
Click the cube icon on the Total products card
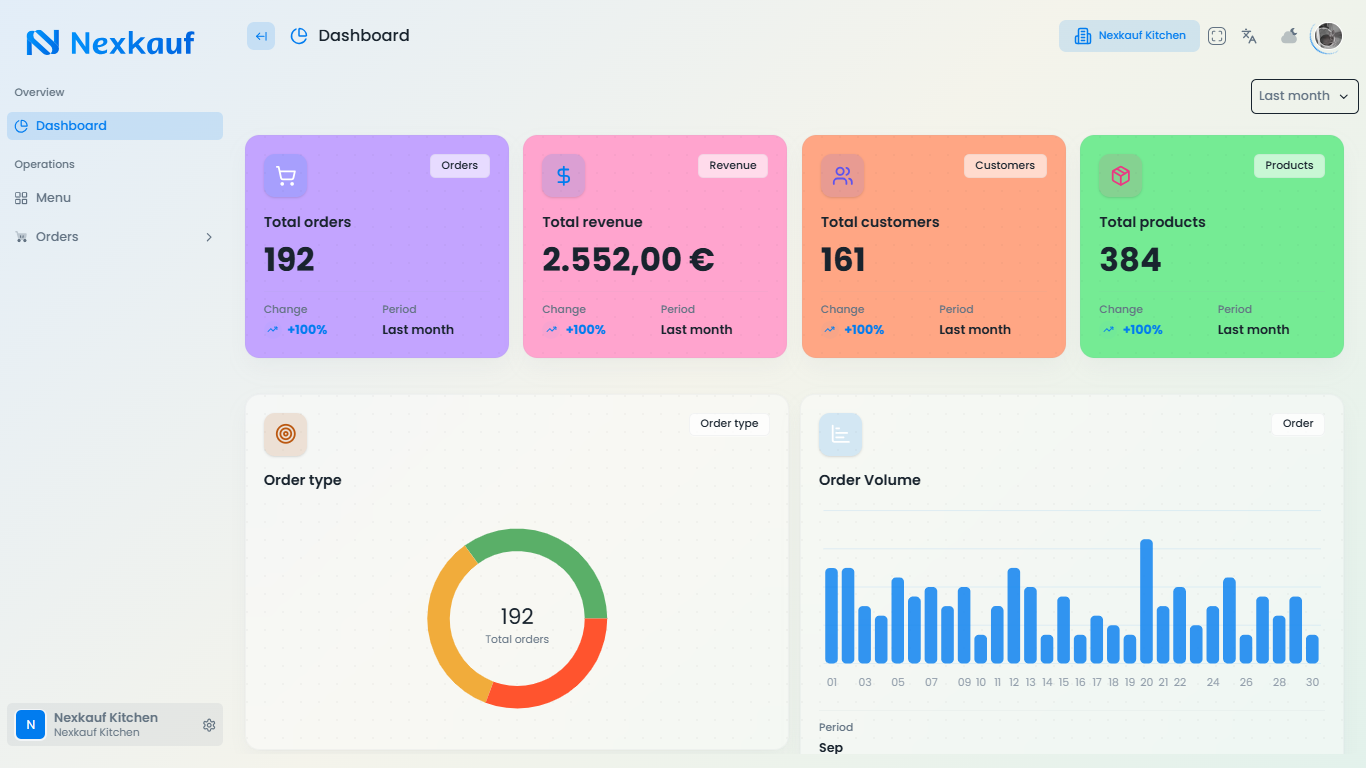(1119, 175)
